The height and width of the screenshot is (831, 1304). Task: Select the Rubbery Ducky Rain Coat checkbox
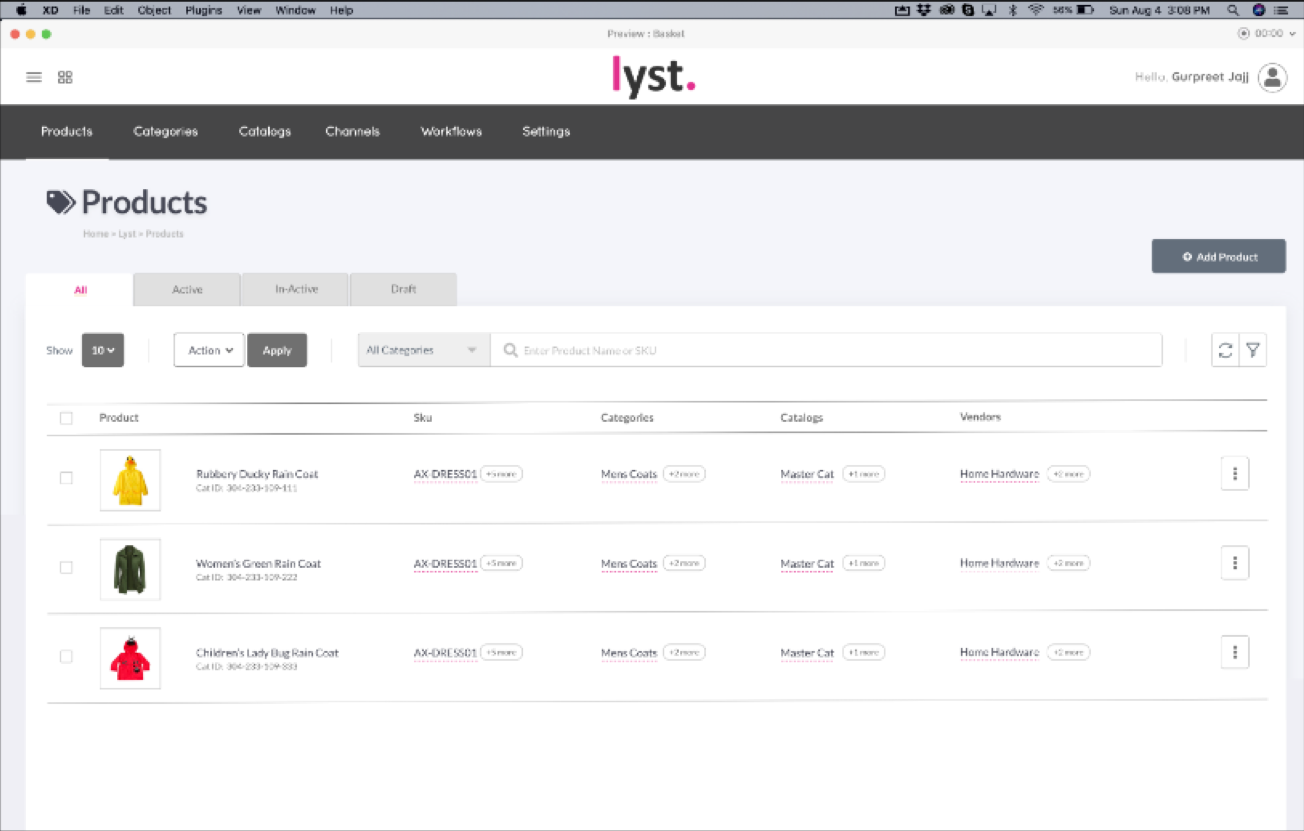(x=66, y=478)
